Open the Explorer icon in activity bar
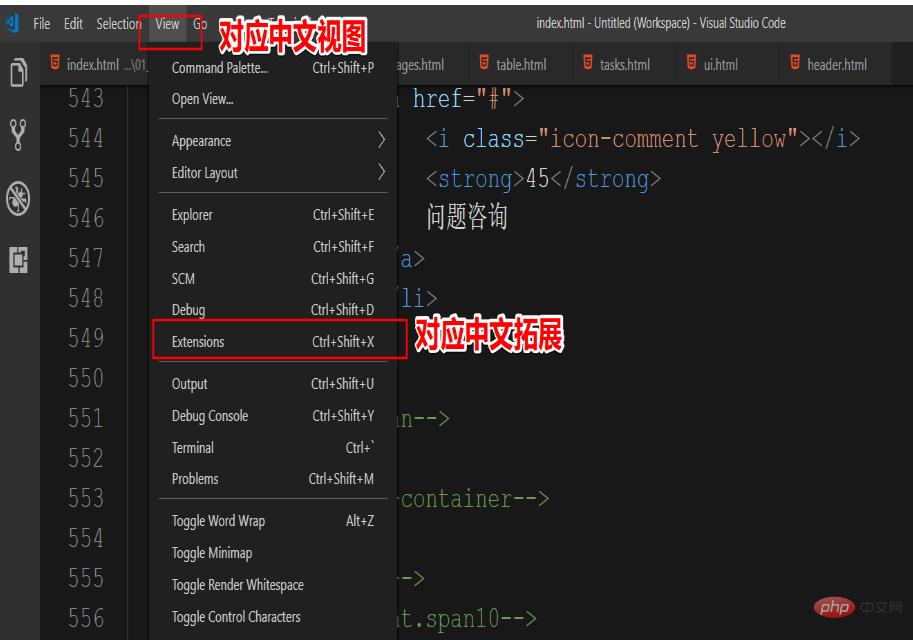 [x=18, y=73]
